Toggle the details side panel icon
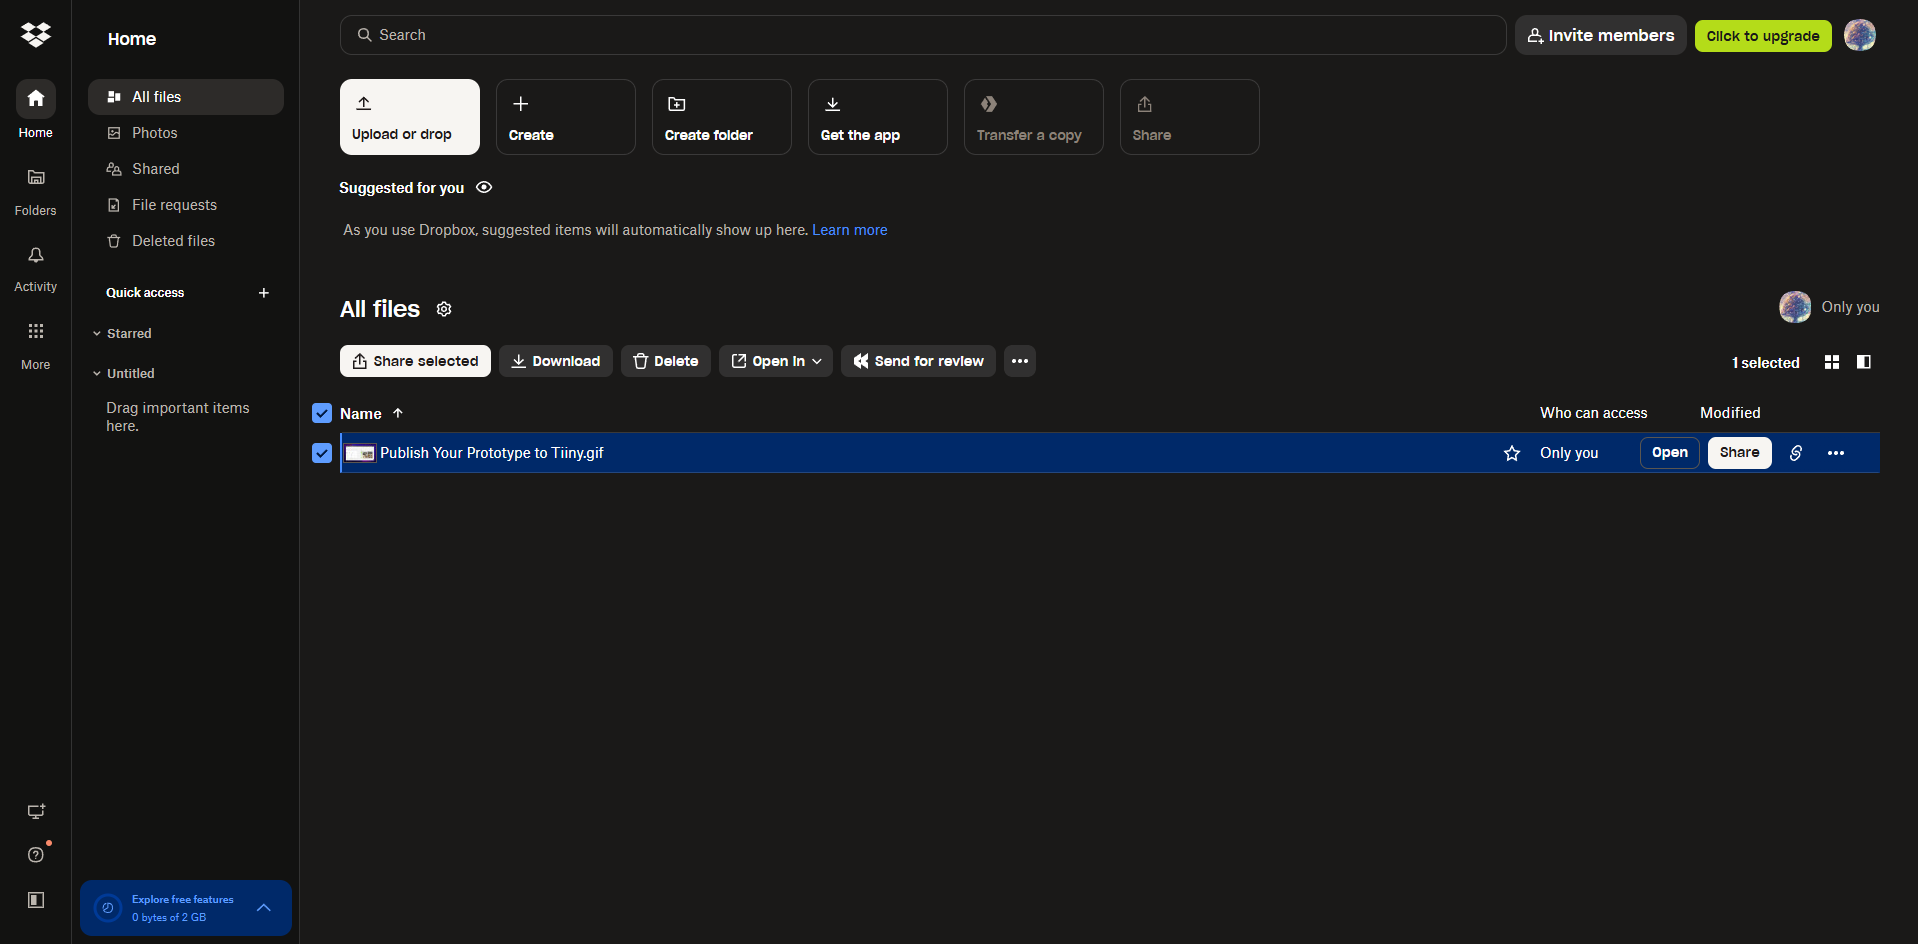 tap(1863, 362)
